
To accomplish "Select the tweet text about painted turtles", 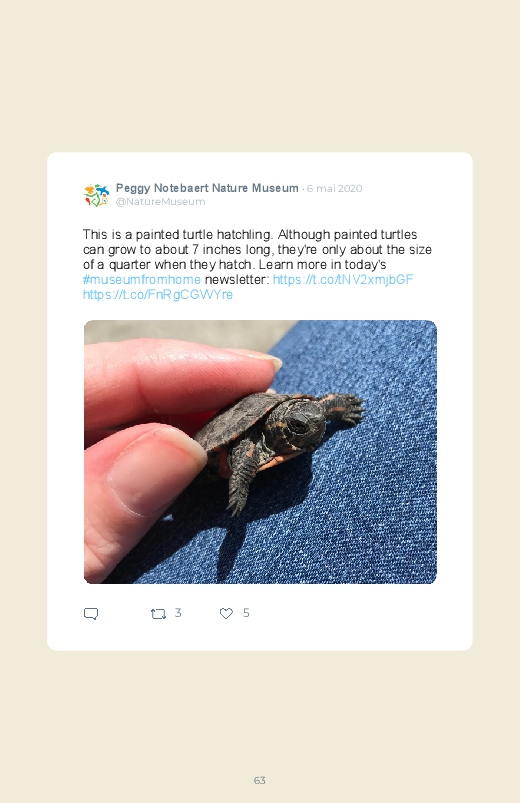I will click(x=257, y=264).
